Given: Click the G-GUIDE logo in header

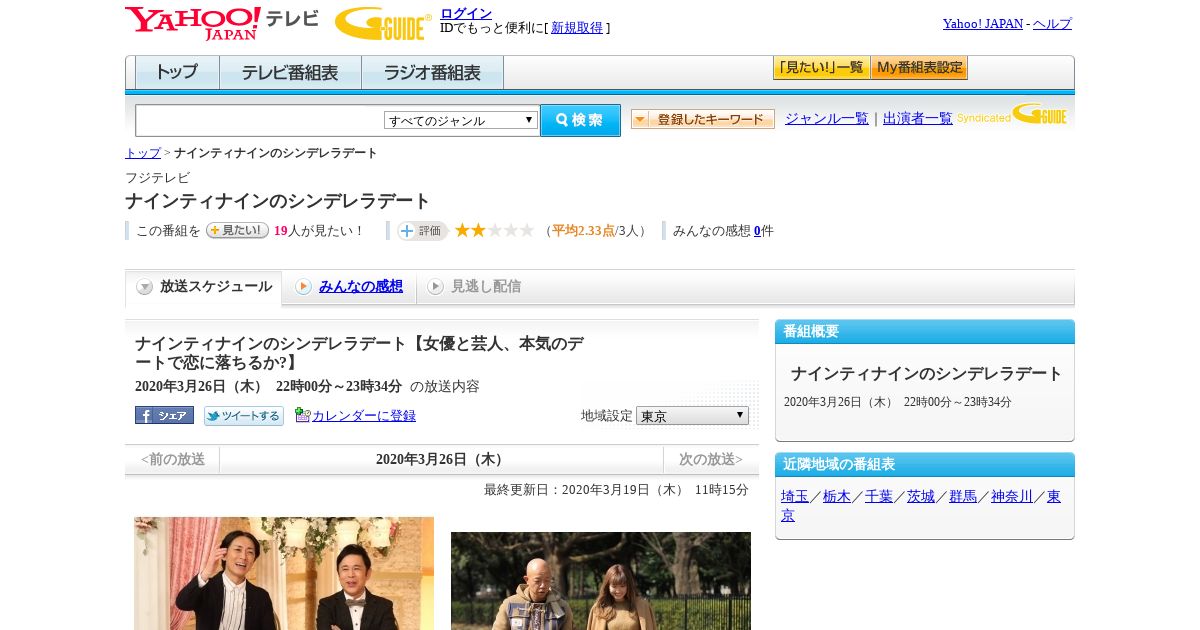Looking at the screenshot, I should coord(383,23).
